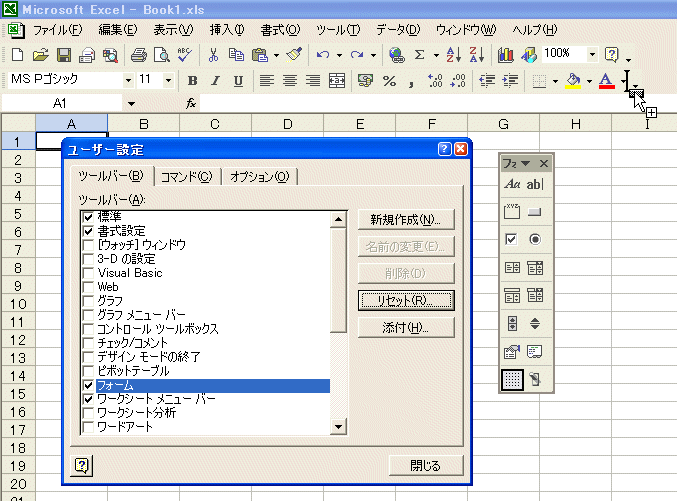Click the 新規作成(N)... button
This screenshot has height=501, width=677.
[406, 220]
